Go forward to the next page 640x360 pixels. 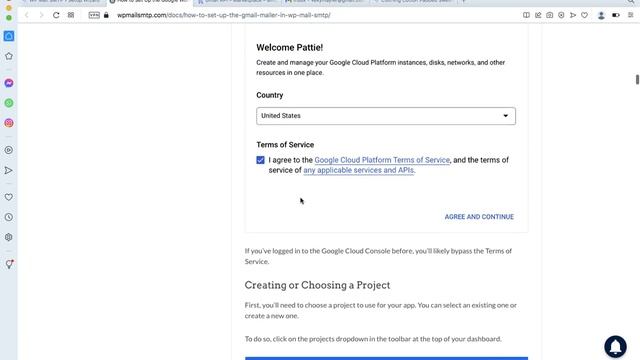(x=41, y=15)
